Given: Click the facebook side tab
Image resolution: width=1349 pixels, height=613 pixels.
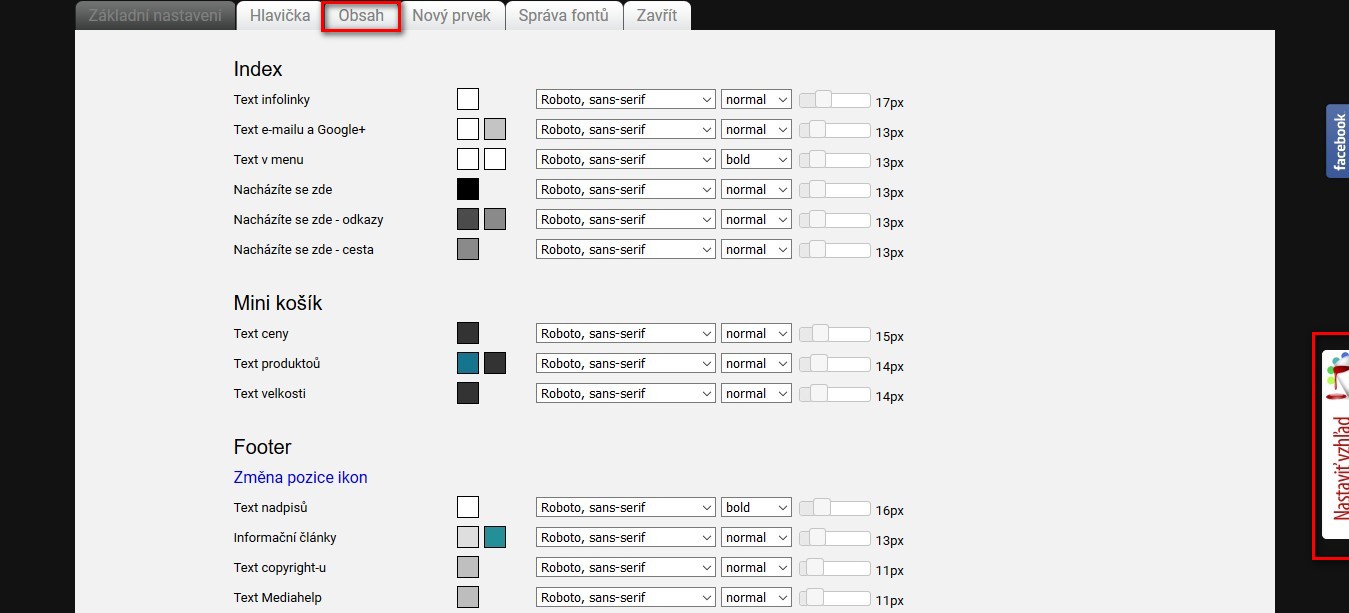Looking at the screenshot, I should click(x=1338, y=141).
